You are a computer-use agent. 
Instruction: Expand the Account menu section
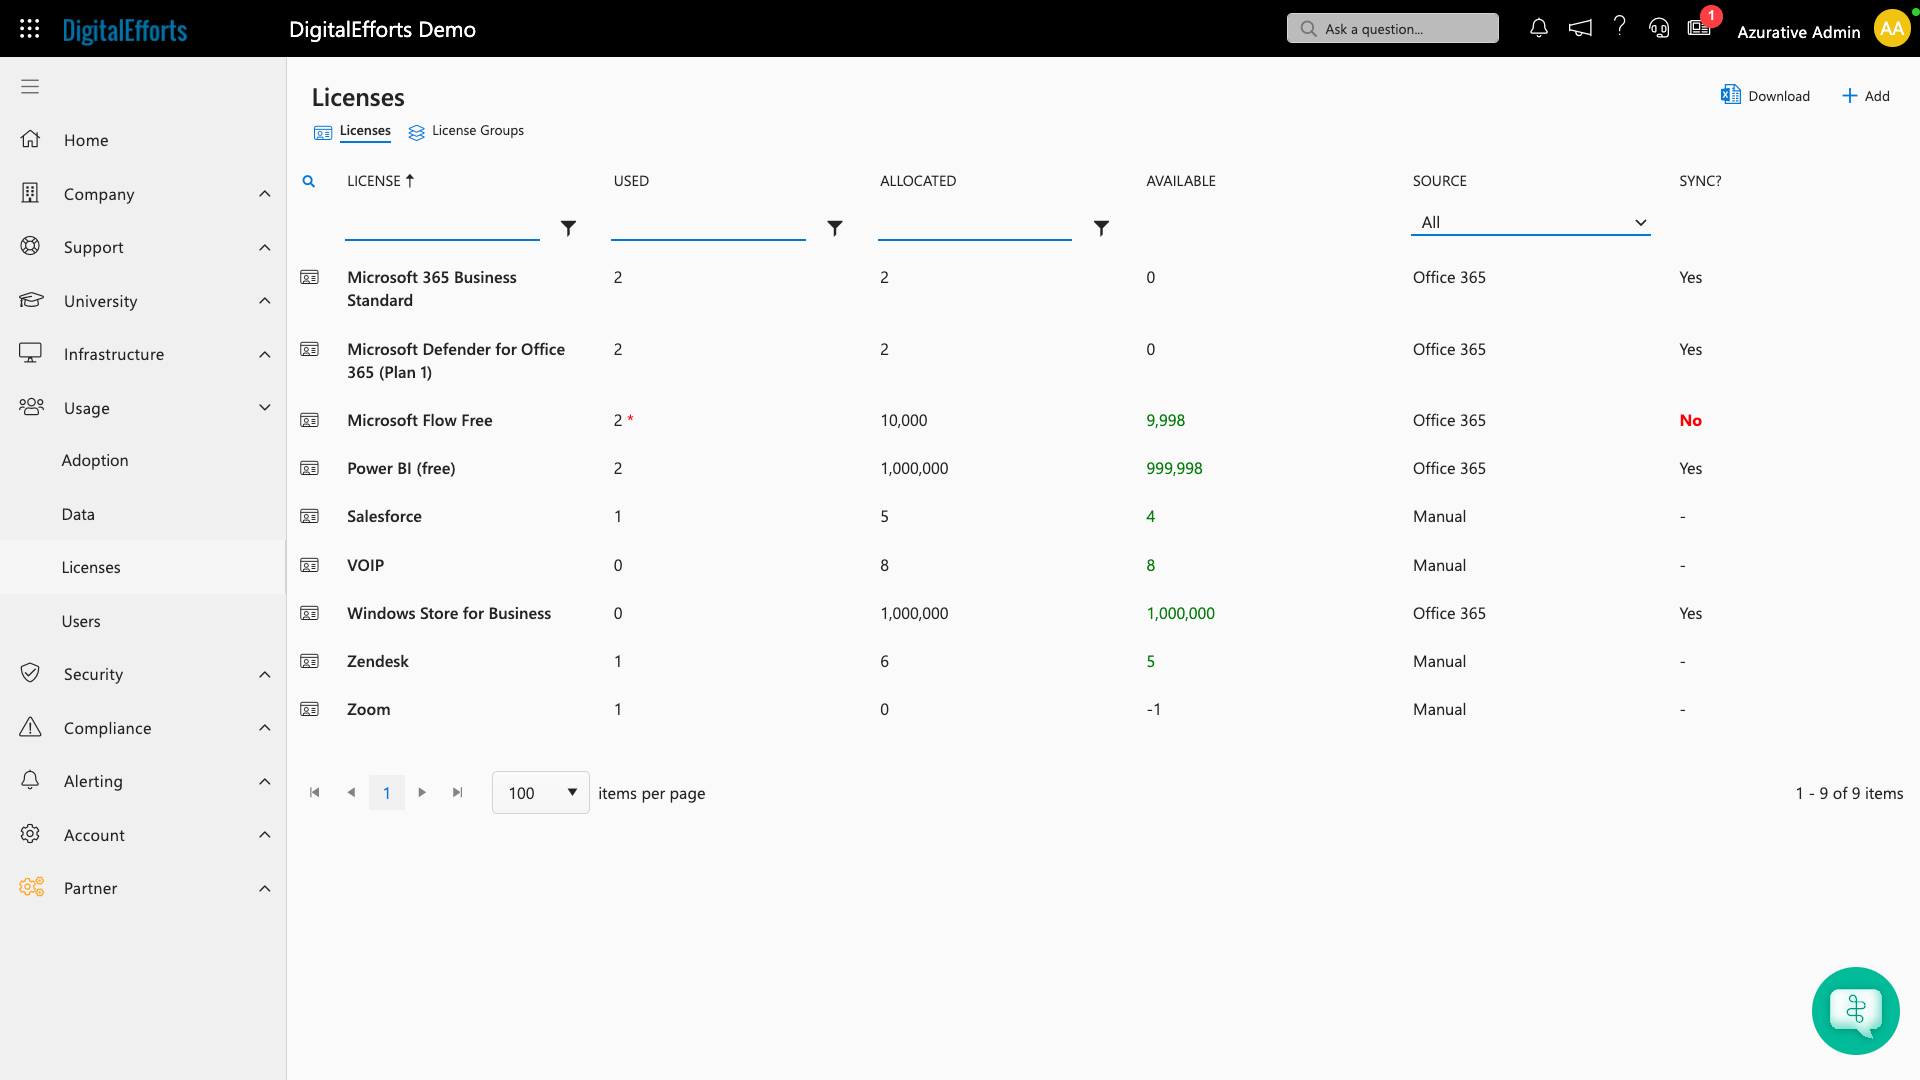pos(143,835)
